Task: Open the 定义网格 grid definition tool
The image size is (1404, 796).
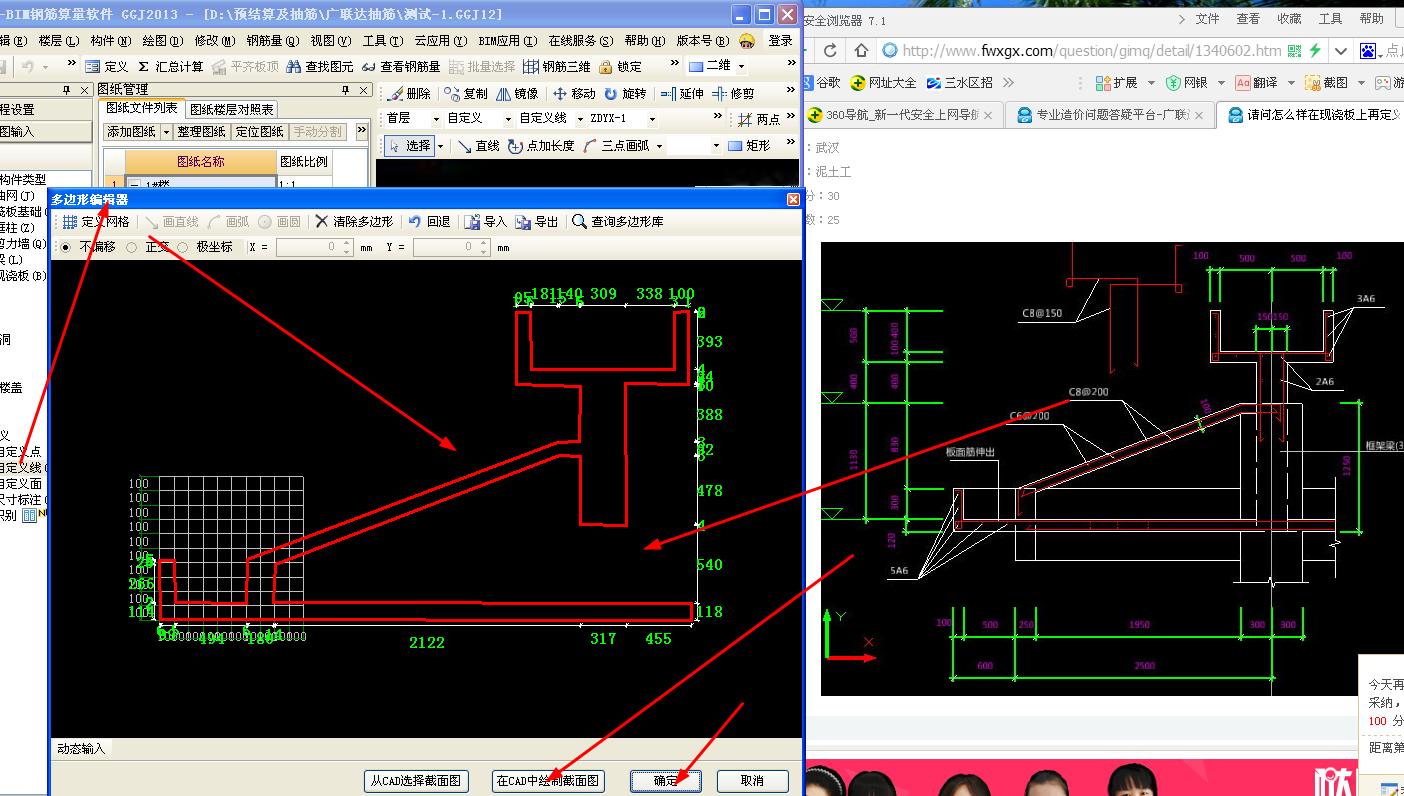Action: point(96,222)
